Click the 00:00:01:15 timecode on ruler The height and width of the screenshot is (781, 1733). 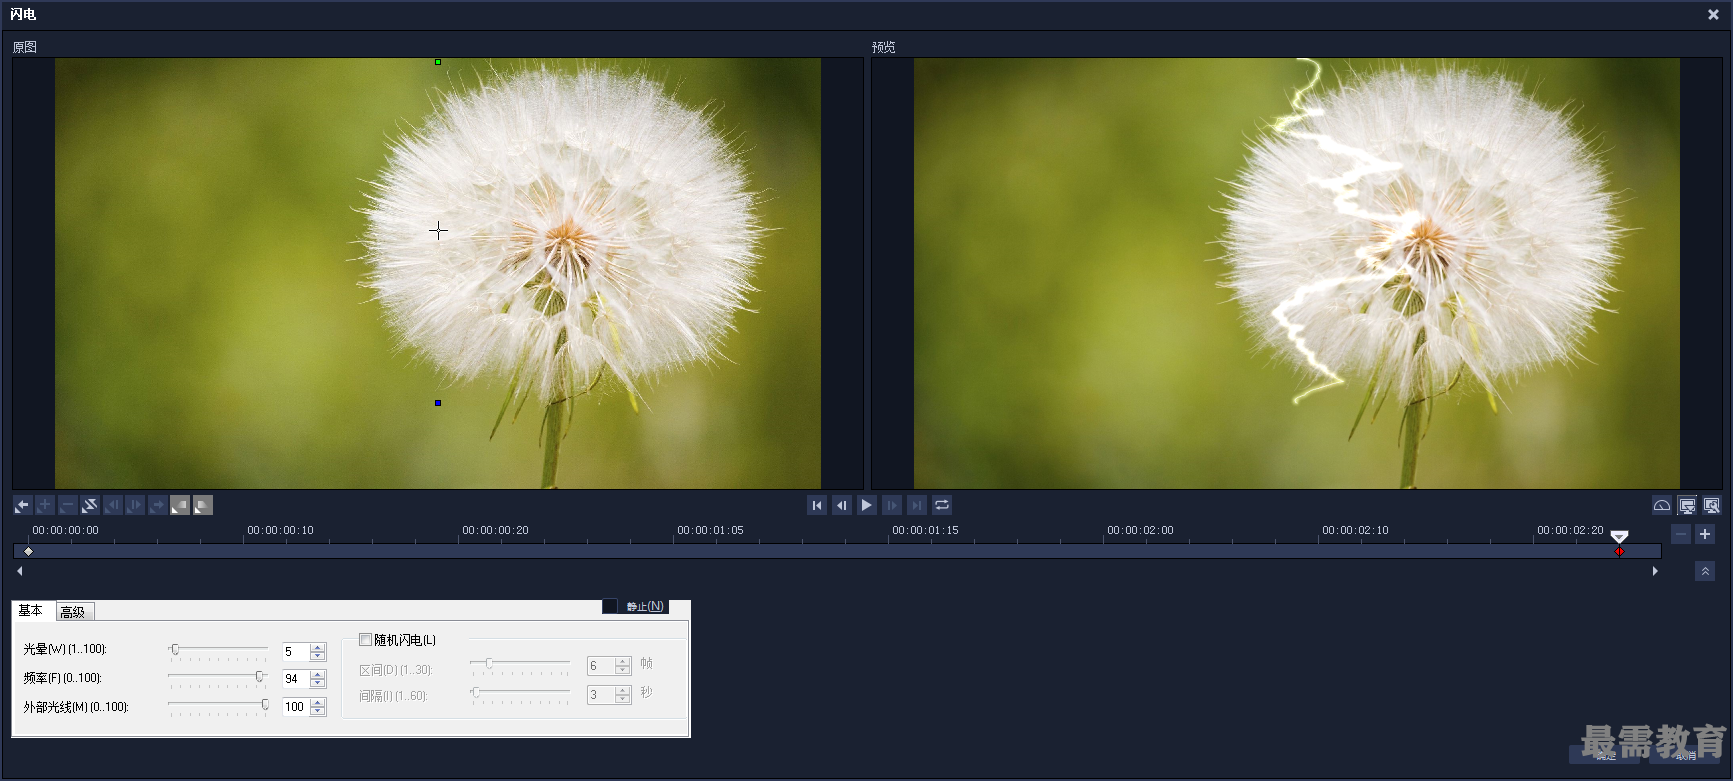pos(925,530)
